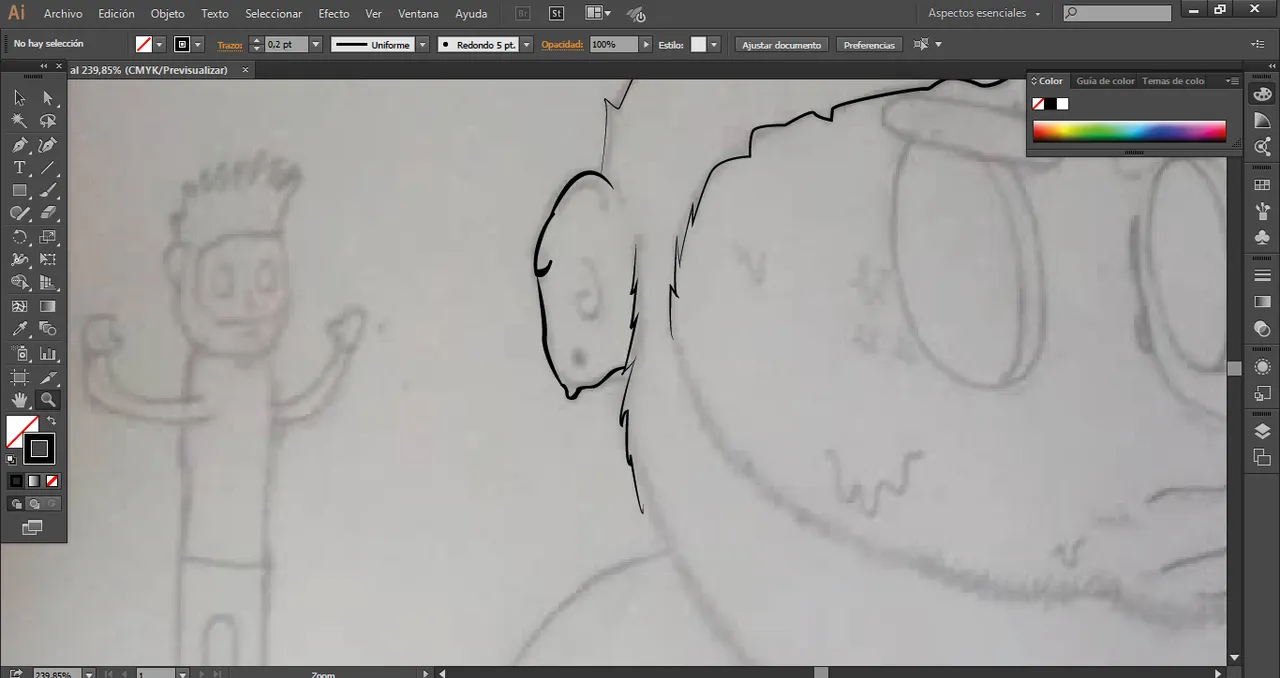
Task: Expand the Uniforme stroke profile list
Action: pyautogui.click(x=422, y=44)
